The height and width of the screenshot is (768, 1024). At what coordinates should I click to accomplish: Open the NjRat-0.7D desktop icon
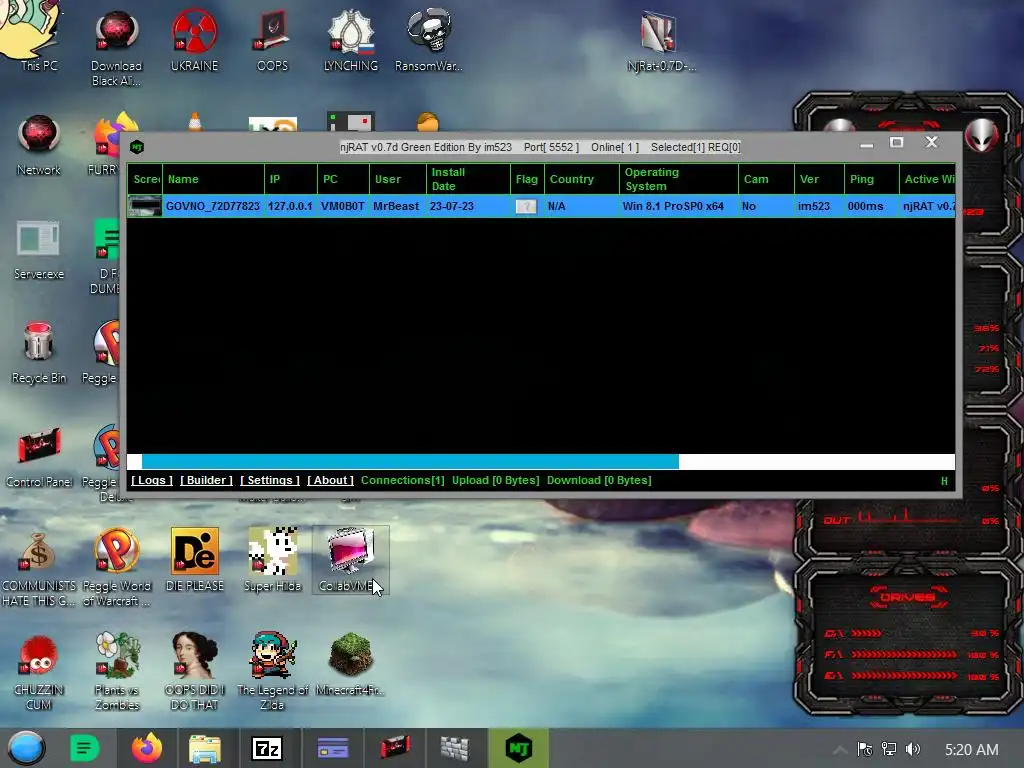pos(661,39)
